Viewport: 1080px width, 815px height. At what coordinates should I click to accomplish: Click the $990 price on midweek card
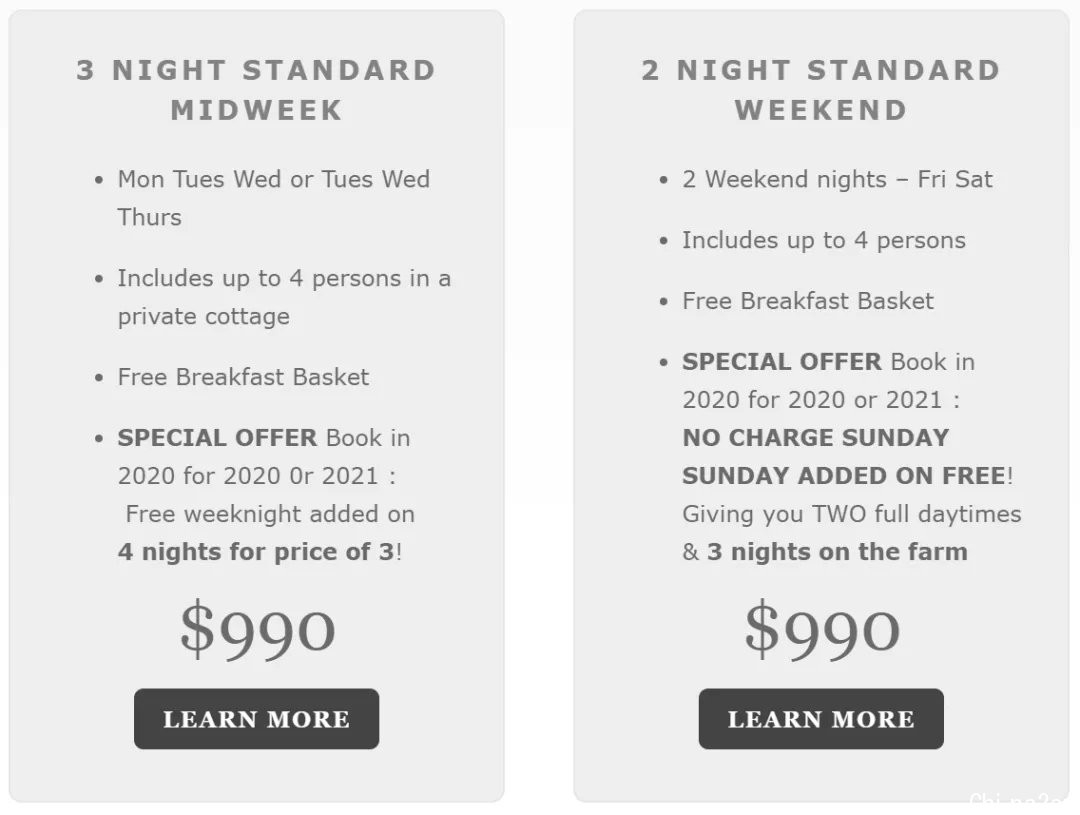258,628
